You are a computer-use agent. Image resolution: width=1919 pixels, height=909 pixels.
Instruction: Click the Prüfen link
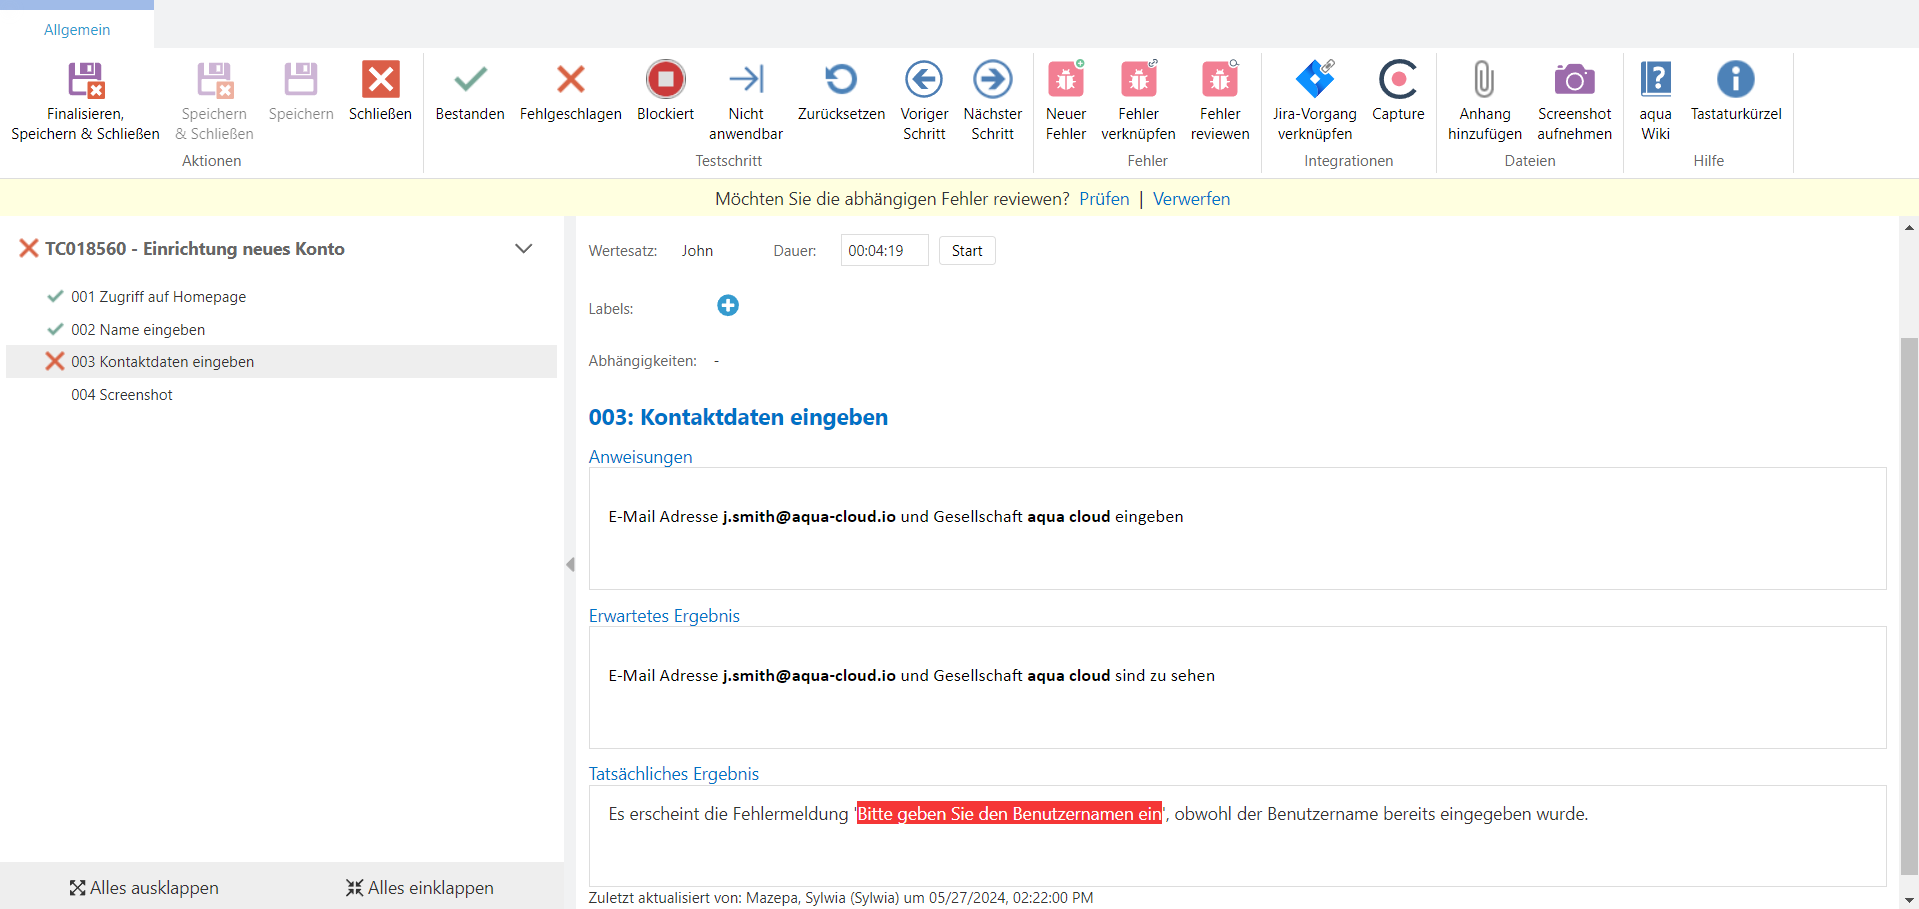click(1104, 199)
